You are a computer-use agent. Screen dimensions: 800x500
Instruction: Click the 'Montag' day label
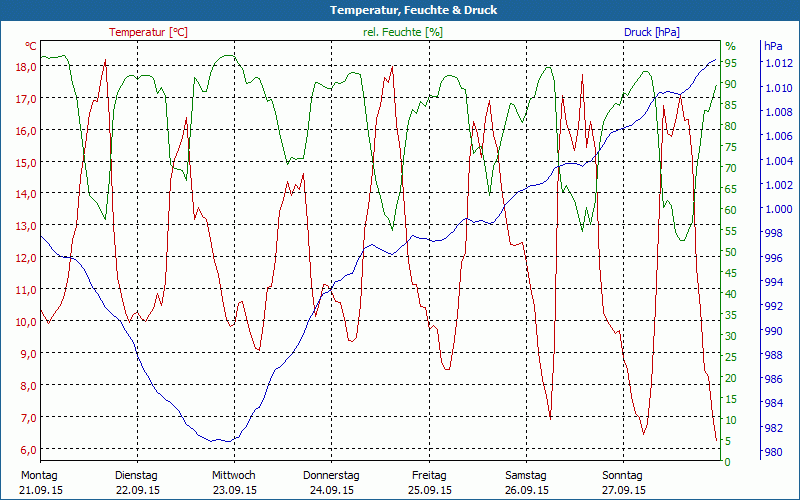point(39,476)
